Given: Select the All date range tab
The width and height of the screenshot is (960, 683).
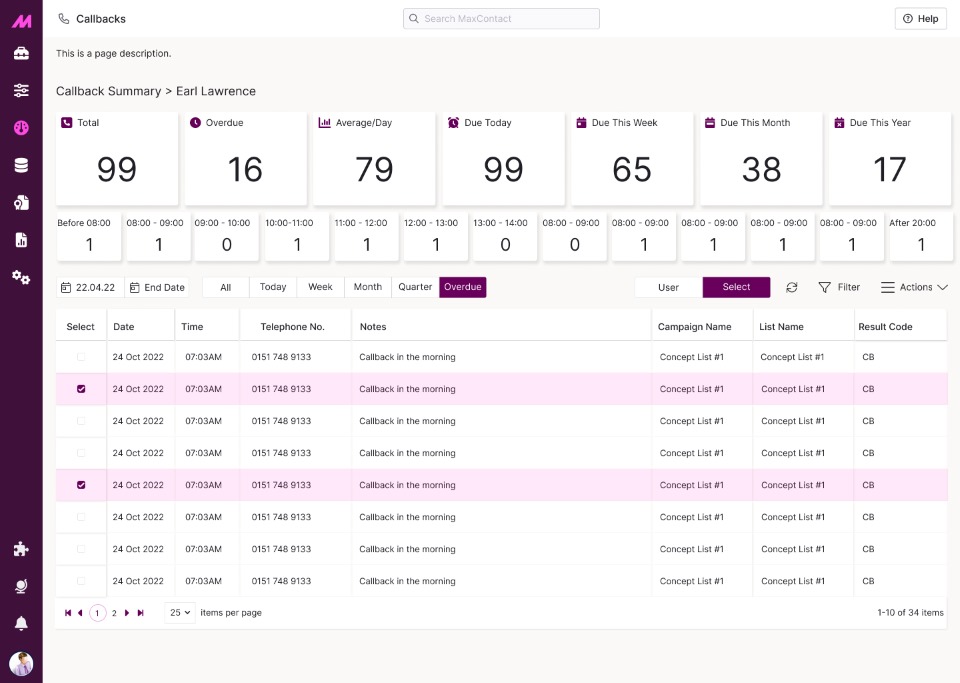Looking at the screenshot, I should click(x=225, y=287).
